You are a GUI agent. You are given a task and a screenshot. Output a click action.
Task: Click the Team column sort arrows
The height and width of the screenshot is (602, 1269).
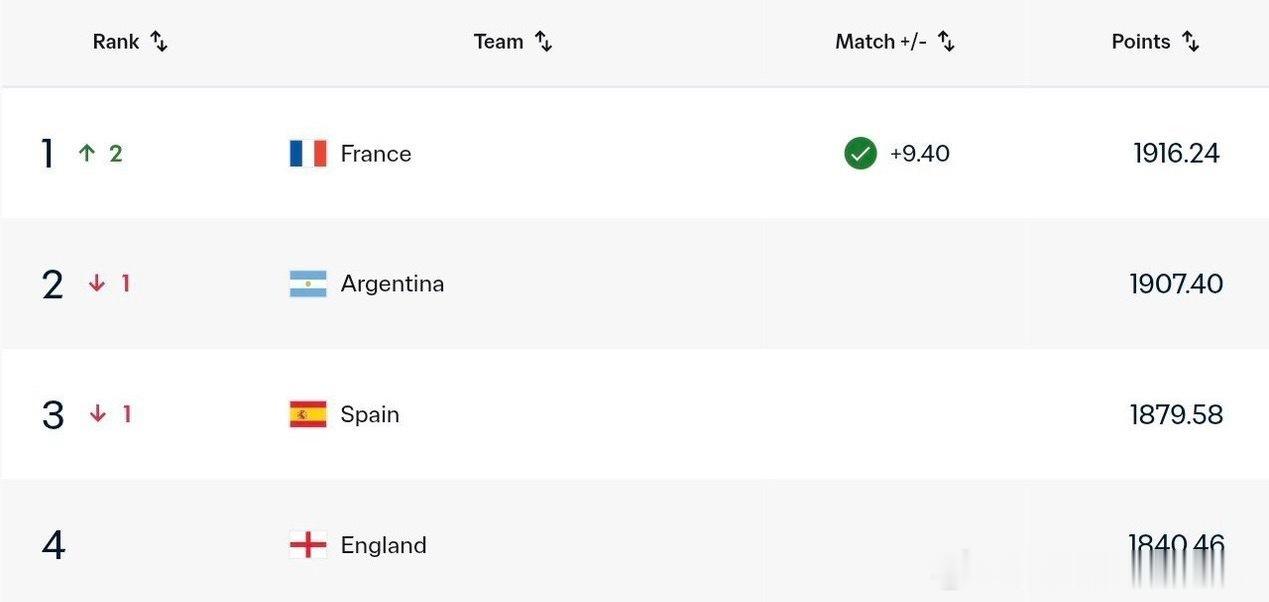543,42
